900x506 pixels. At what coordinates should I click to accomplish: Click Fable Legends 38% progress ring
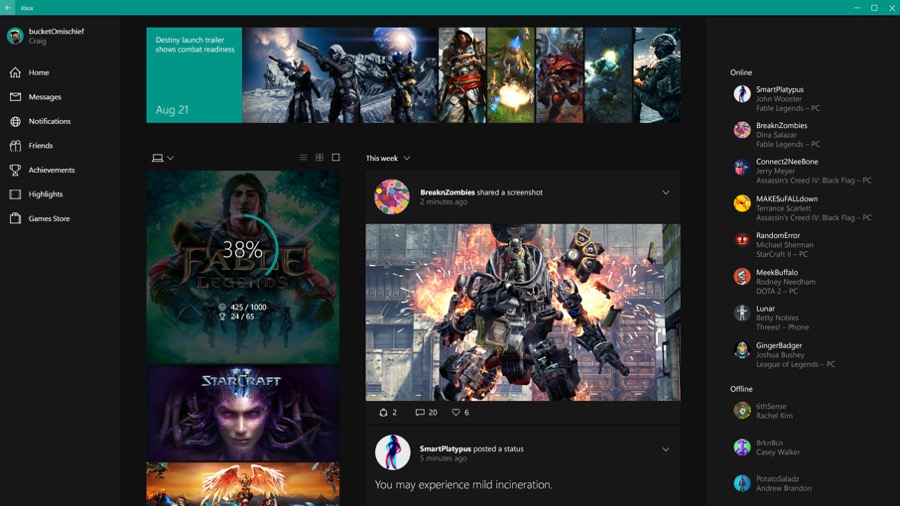[243, 249]
